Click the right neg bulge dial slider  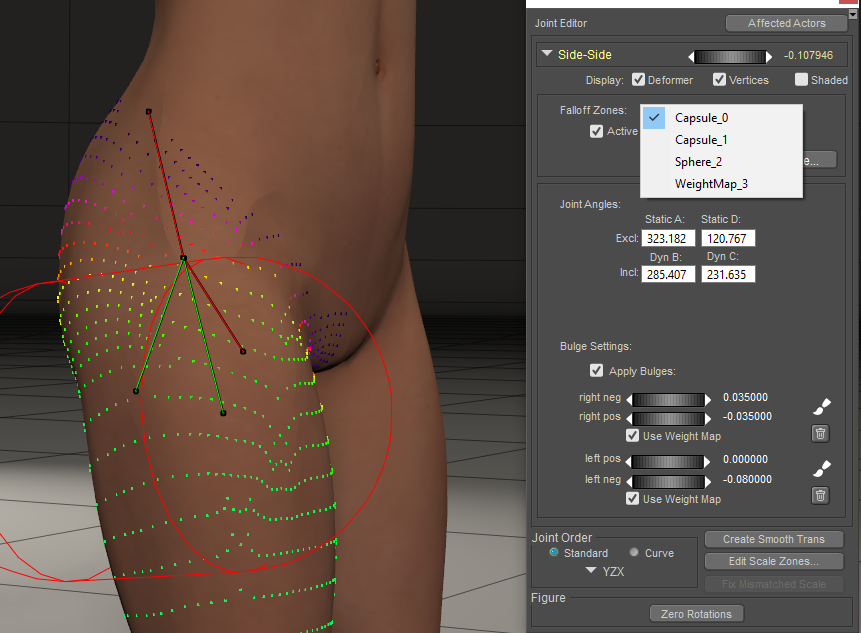[669, 399]
